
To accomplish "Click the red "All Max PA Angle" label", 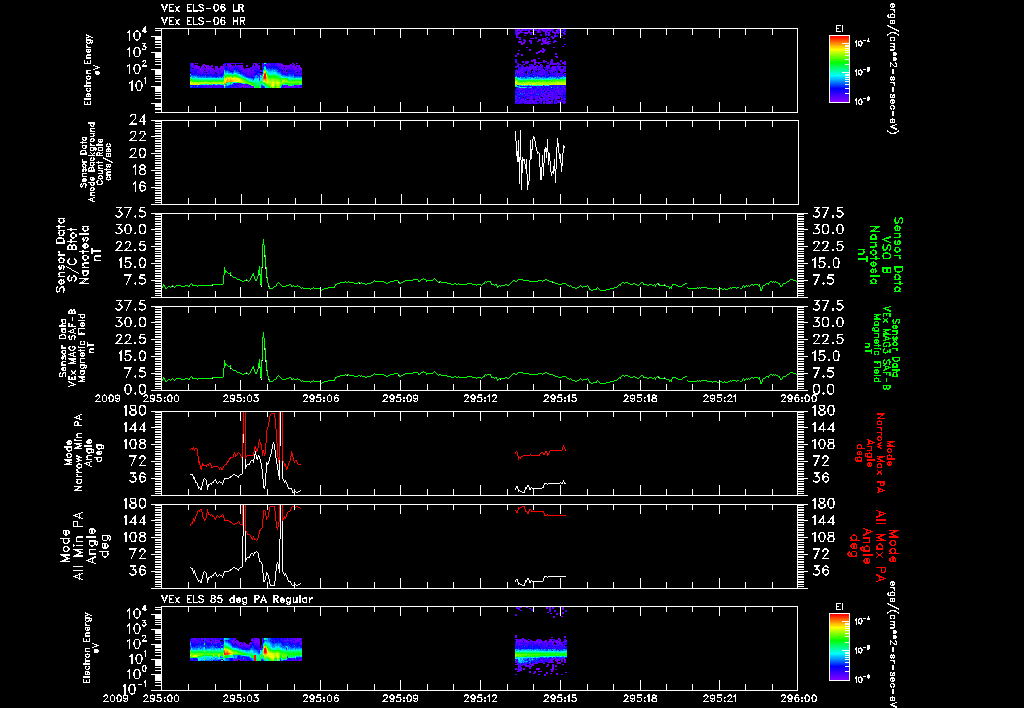I will pyautogui.click(x=872, y=545).
